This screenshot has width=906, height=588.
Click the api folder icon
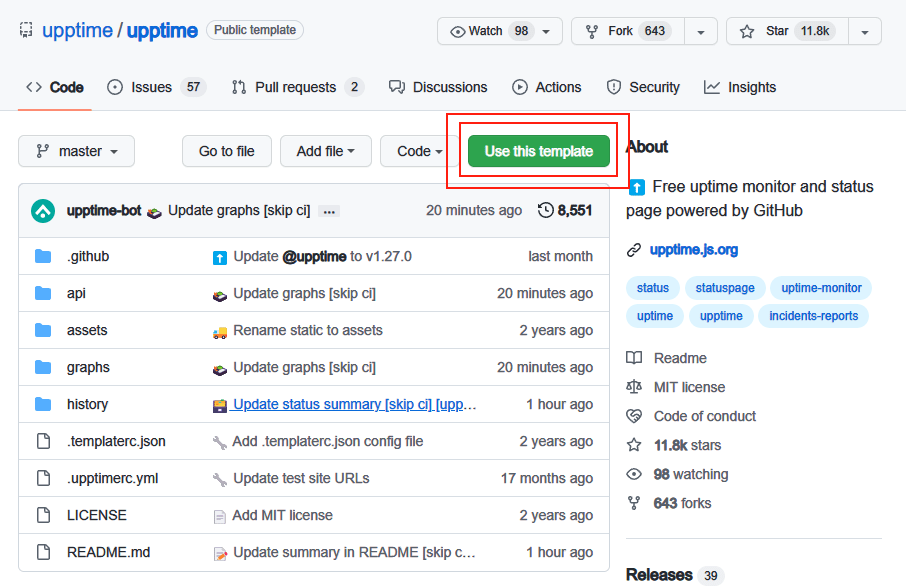pyautogui.click(x=43, y=293)
